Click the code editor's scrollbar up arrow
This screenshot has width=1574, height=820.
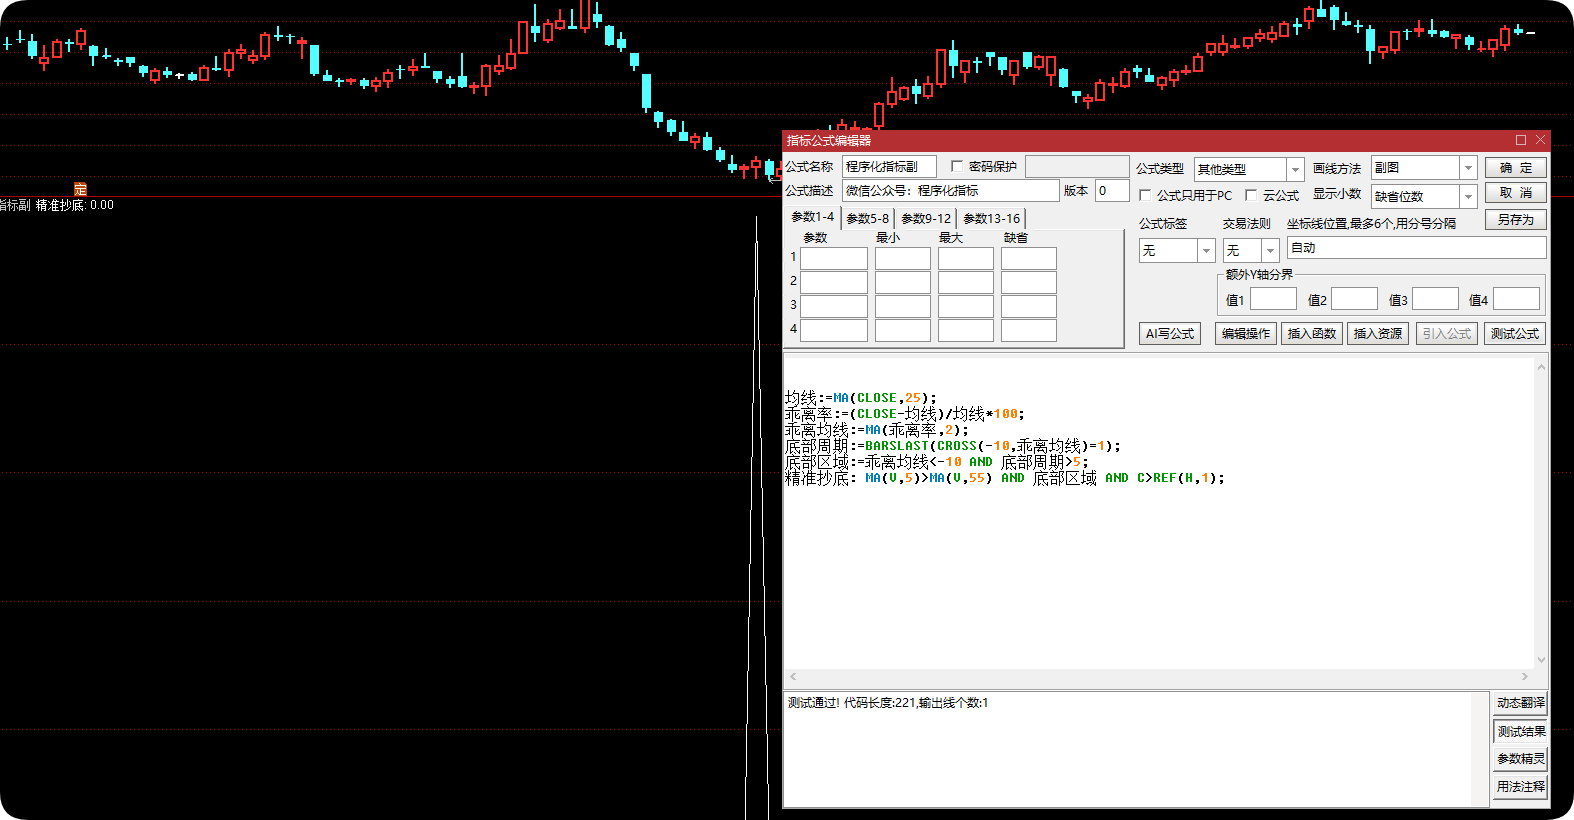click(1541, 367)
